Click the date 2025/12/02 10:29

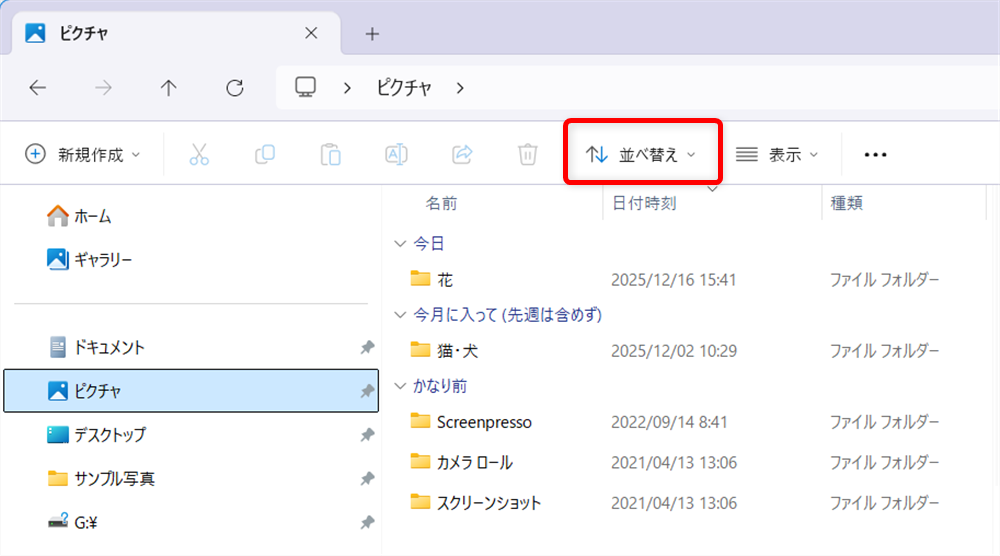click(x=673, y=351)
